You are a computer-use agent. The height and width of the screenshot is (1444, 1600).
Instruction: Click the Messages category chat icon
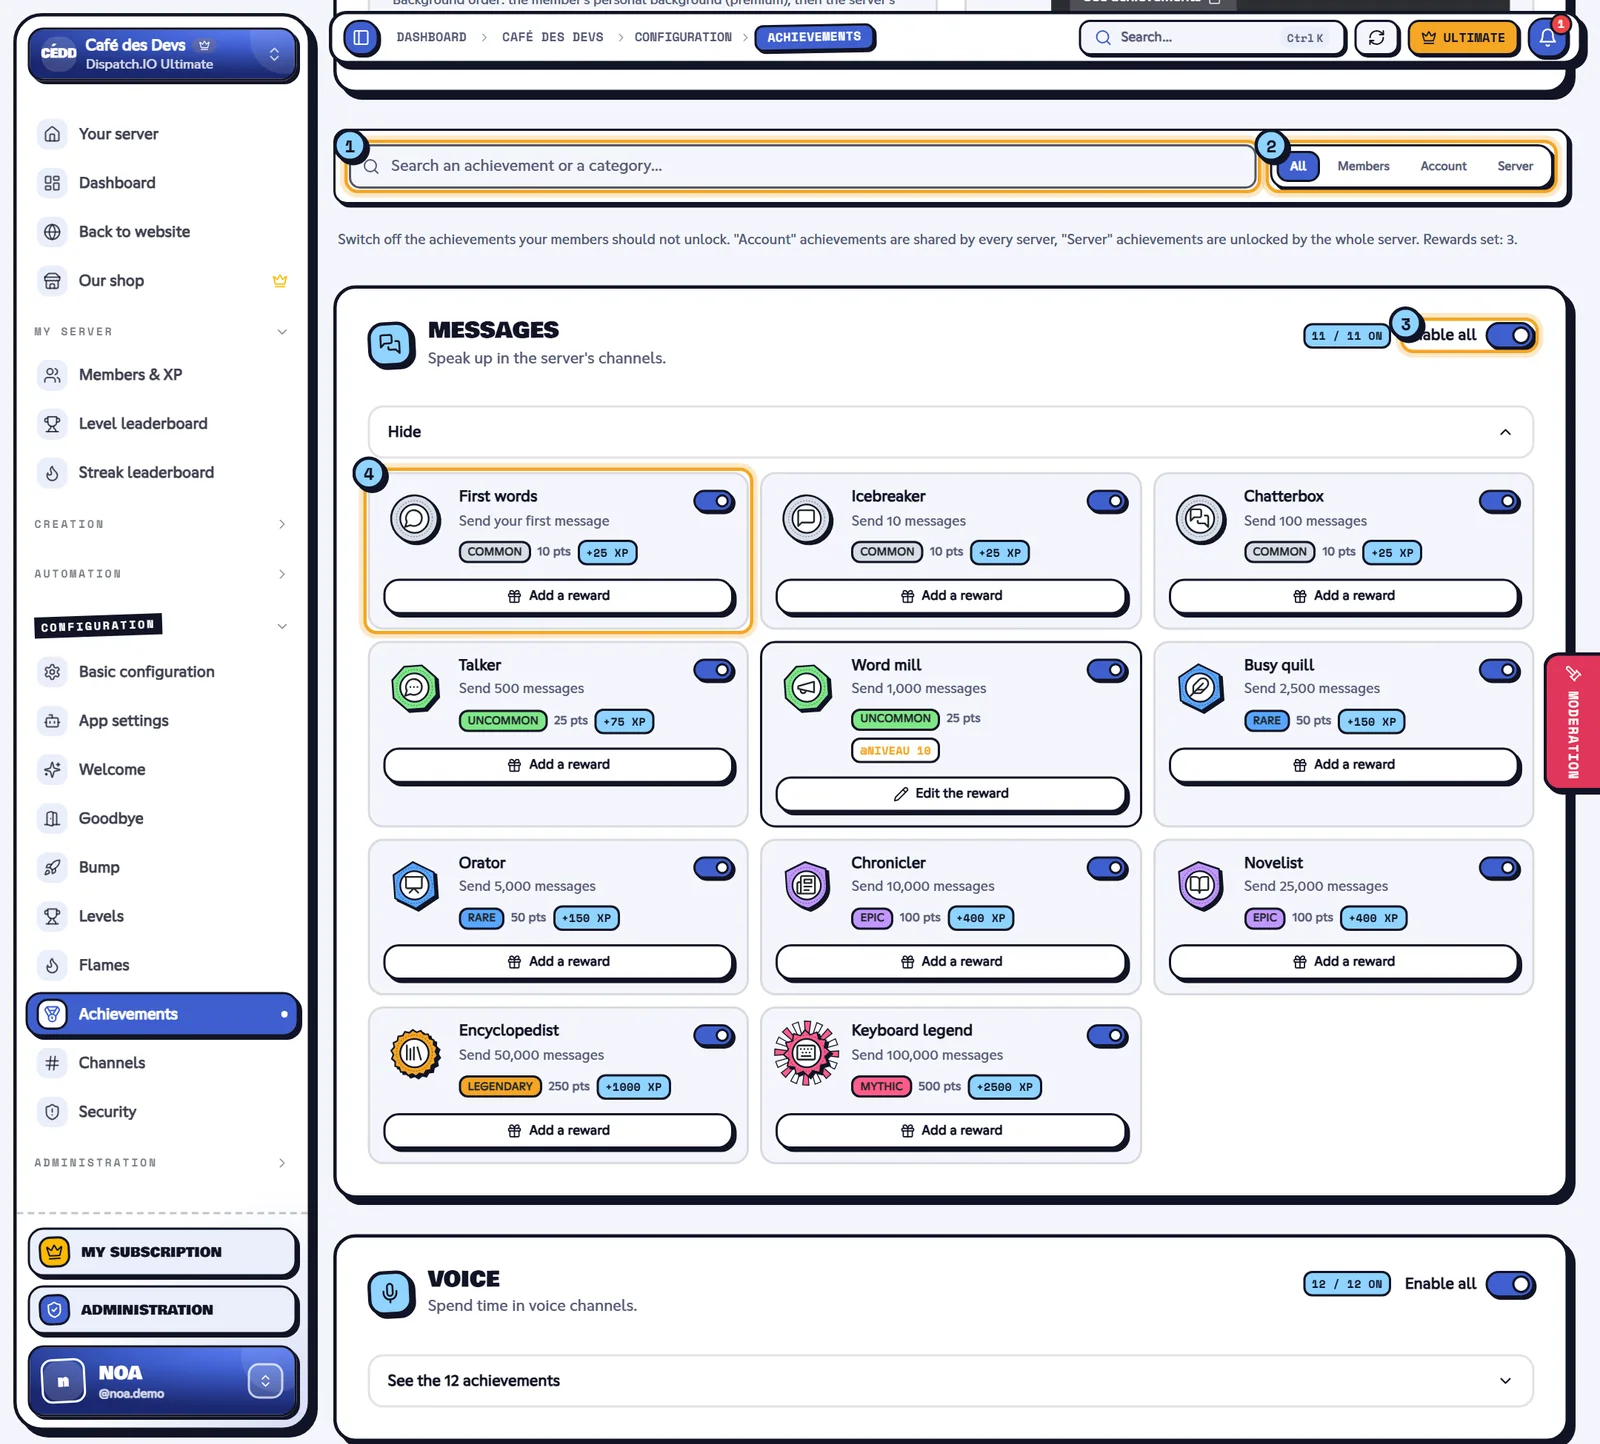[391, 345]
